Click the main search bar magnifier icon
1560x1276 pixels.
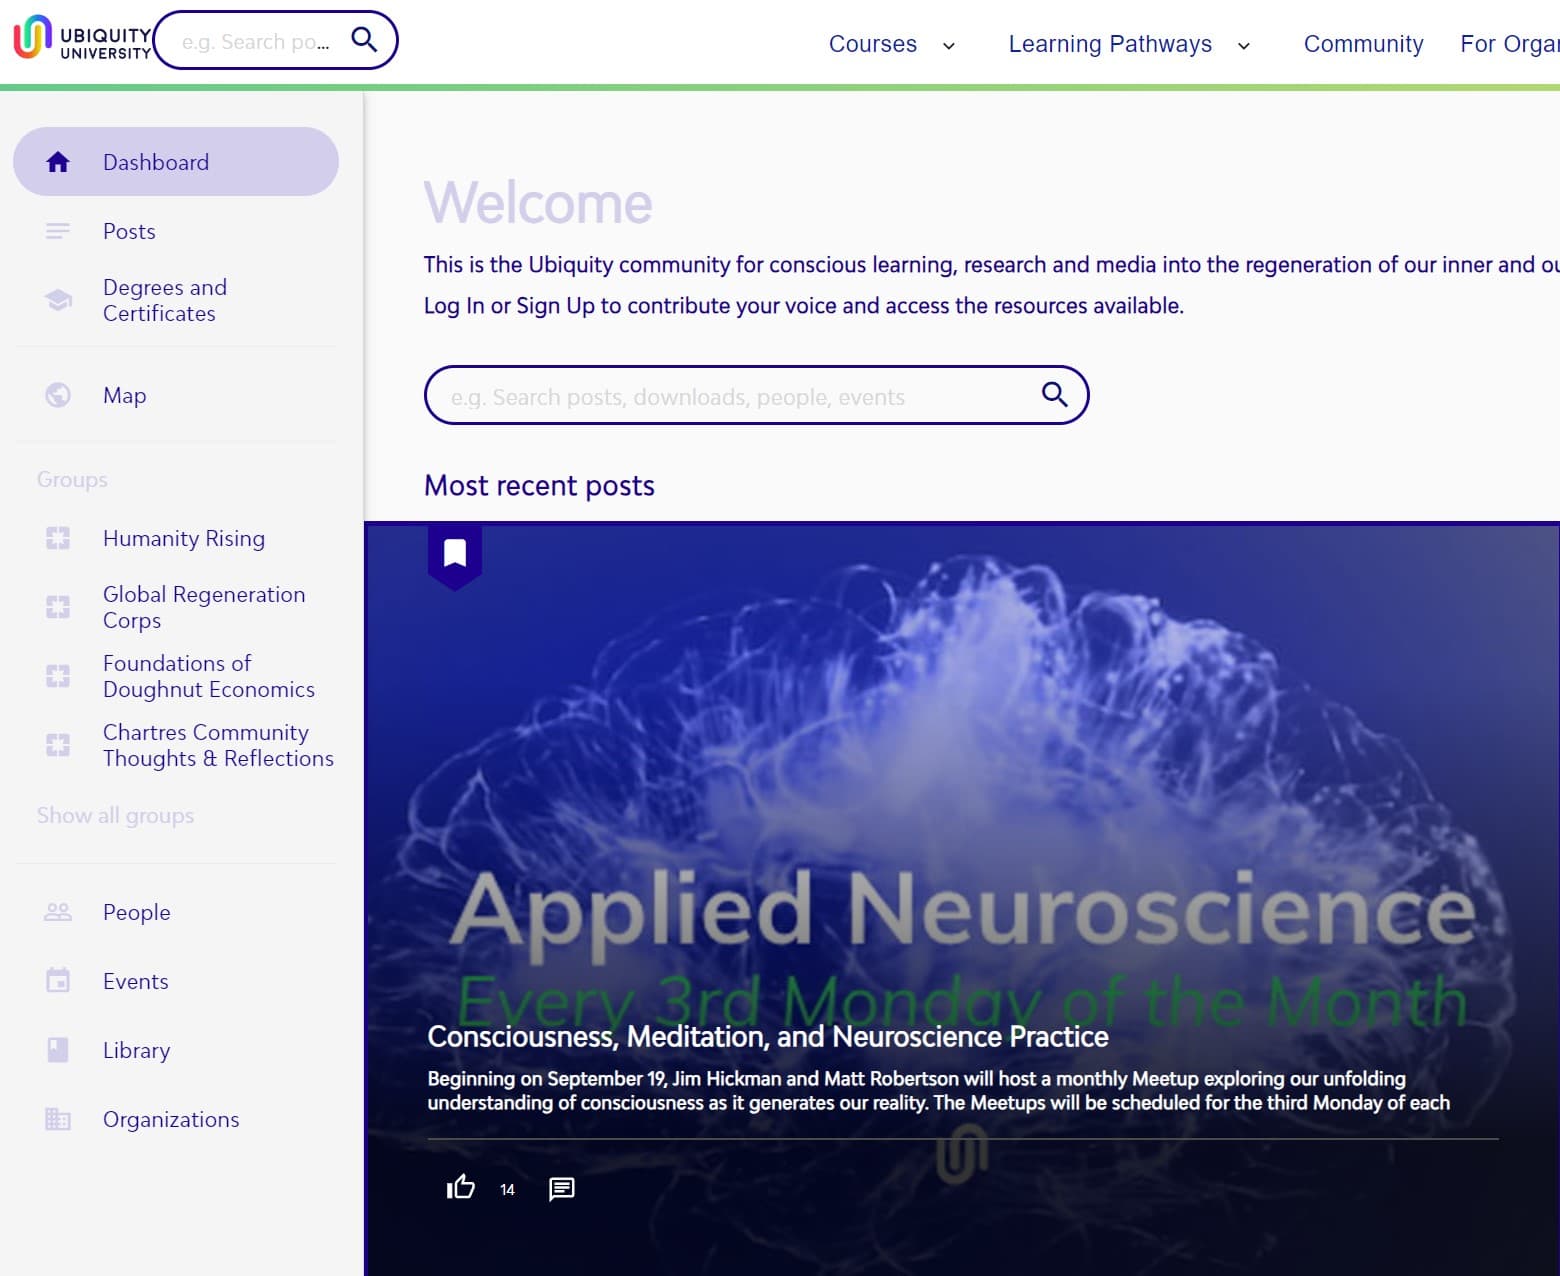tap(1054, 395)
